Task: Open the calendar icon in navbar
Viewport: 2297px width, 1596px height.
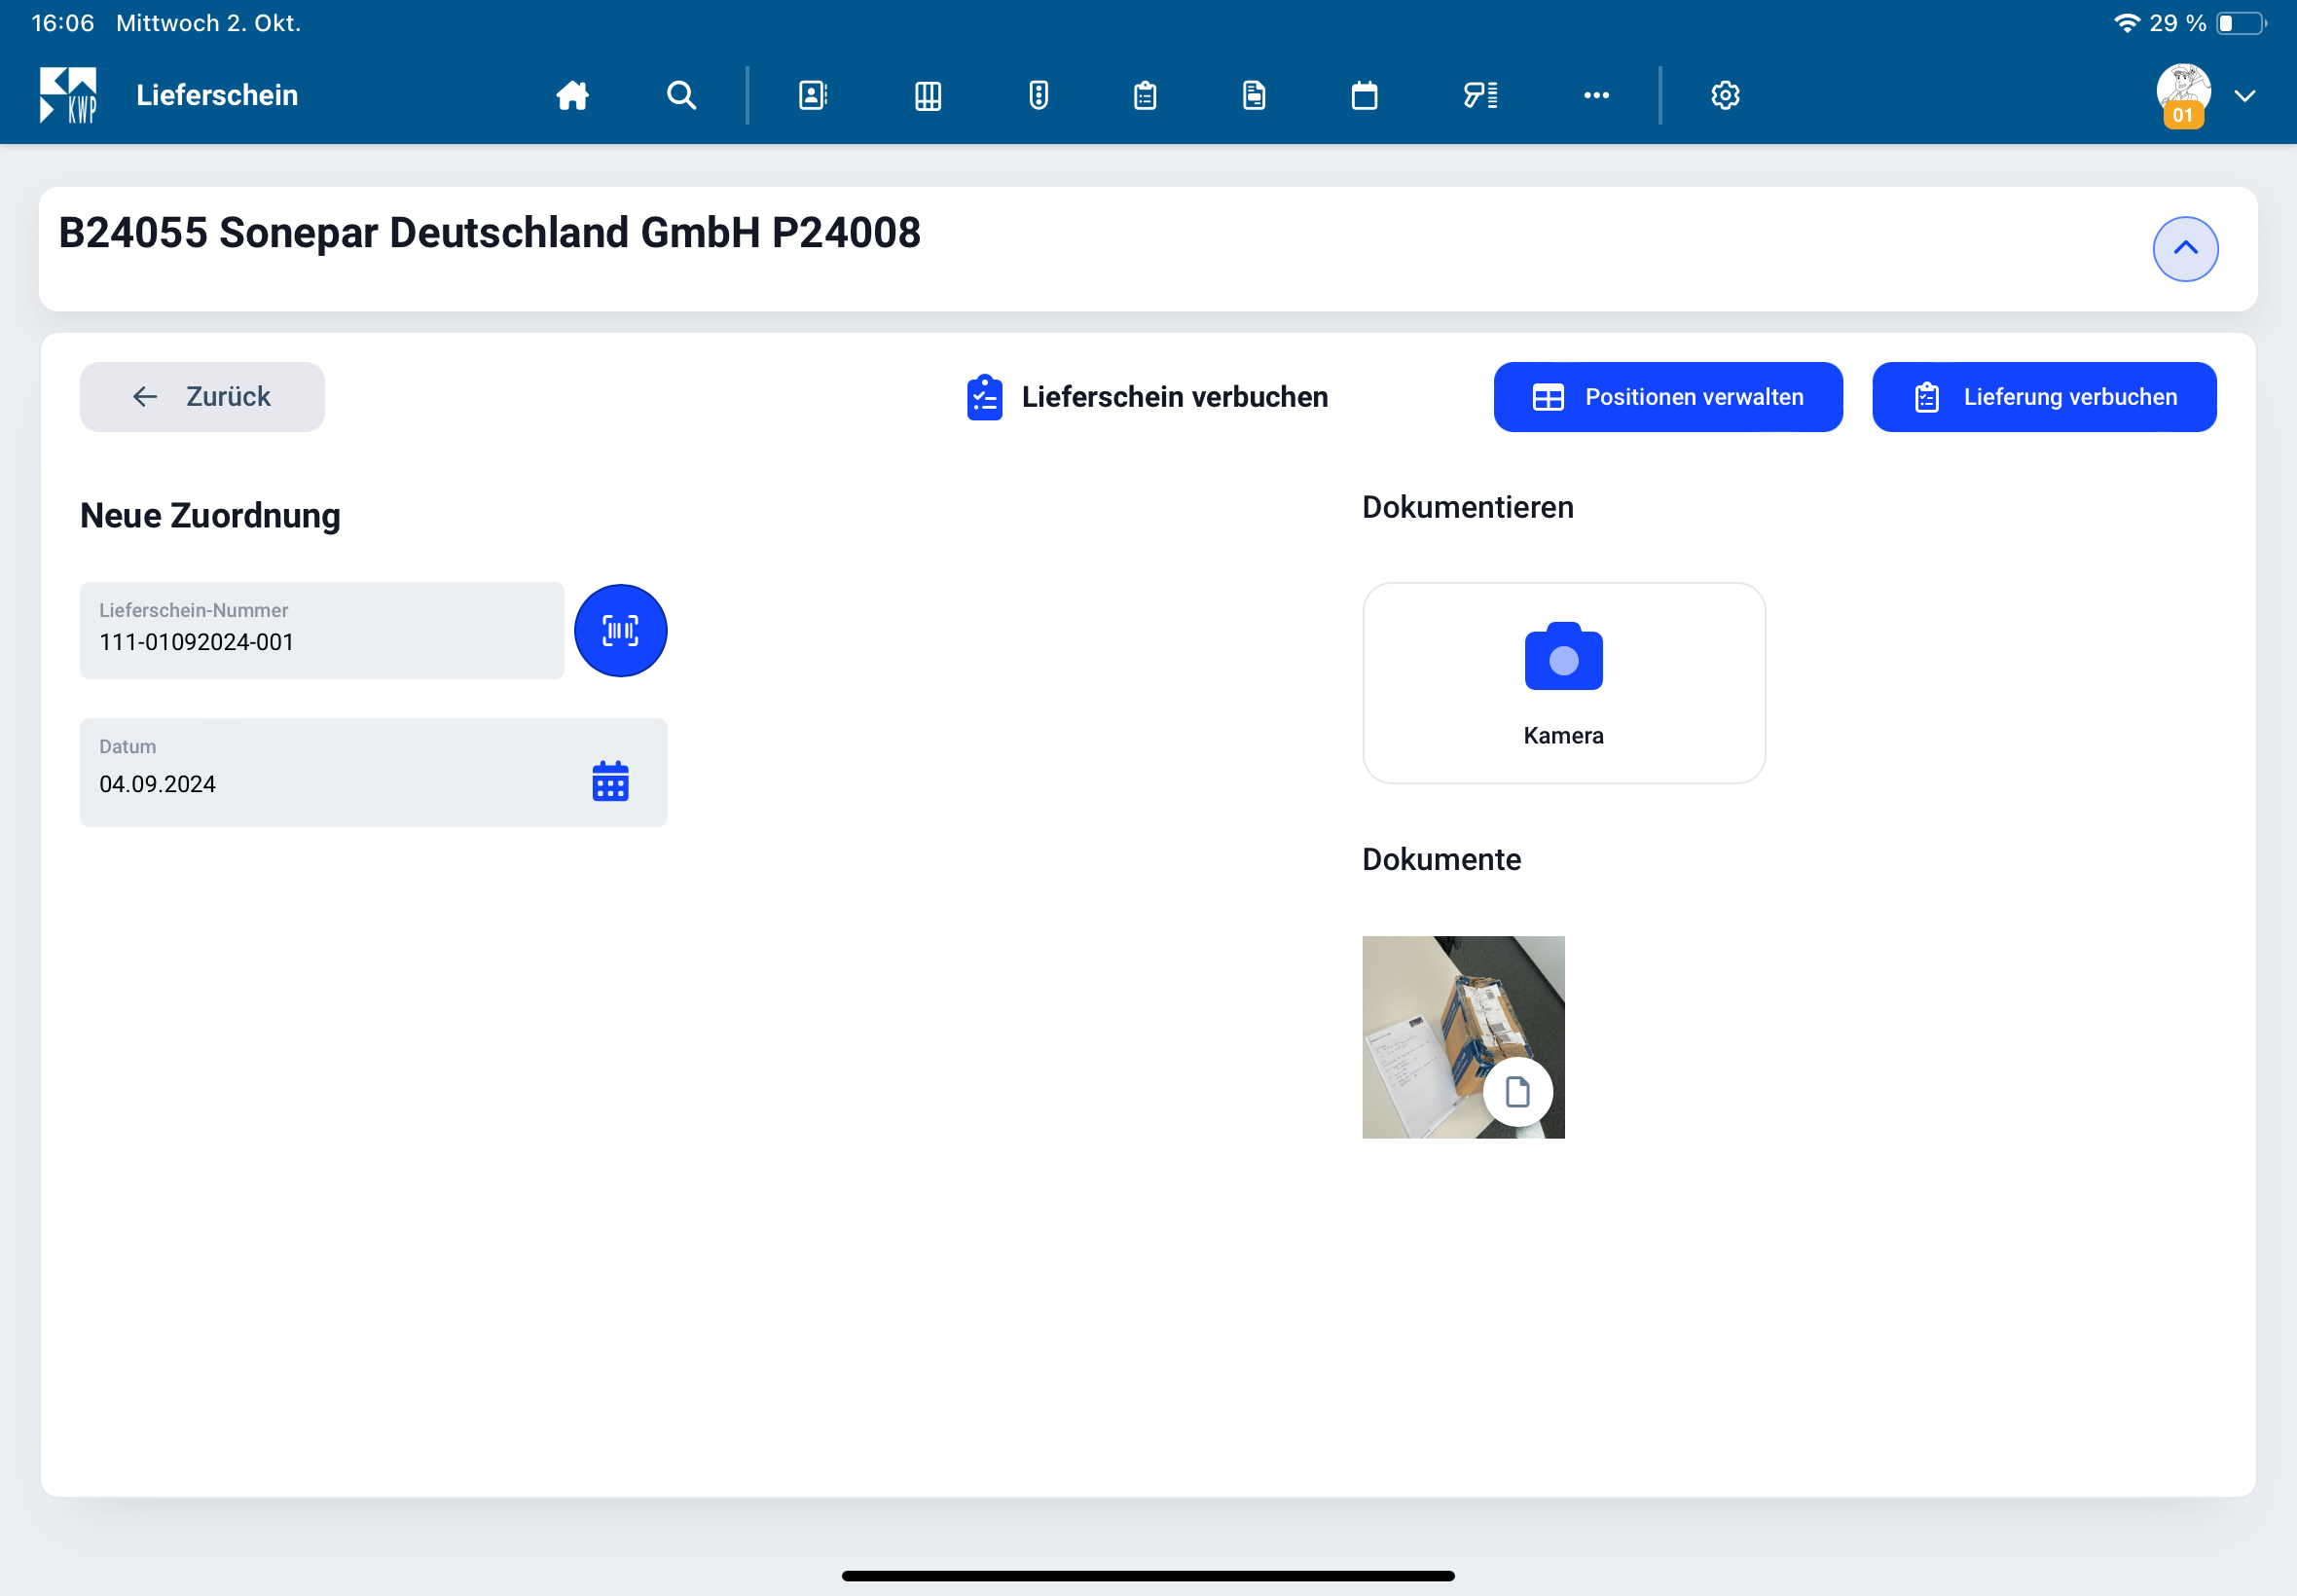Action: (x=1364, y=95)
